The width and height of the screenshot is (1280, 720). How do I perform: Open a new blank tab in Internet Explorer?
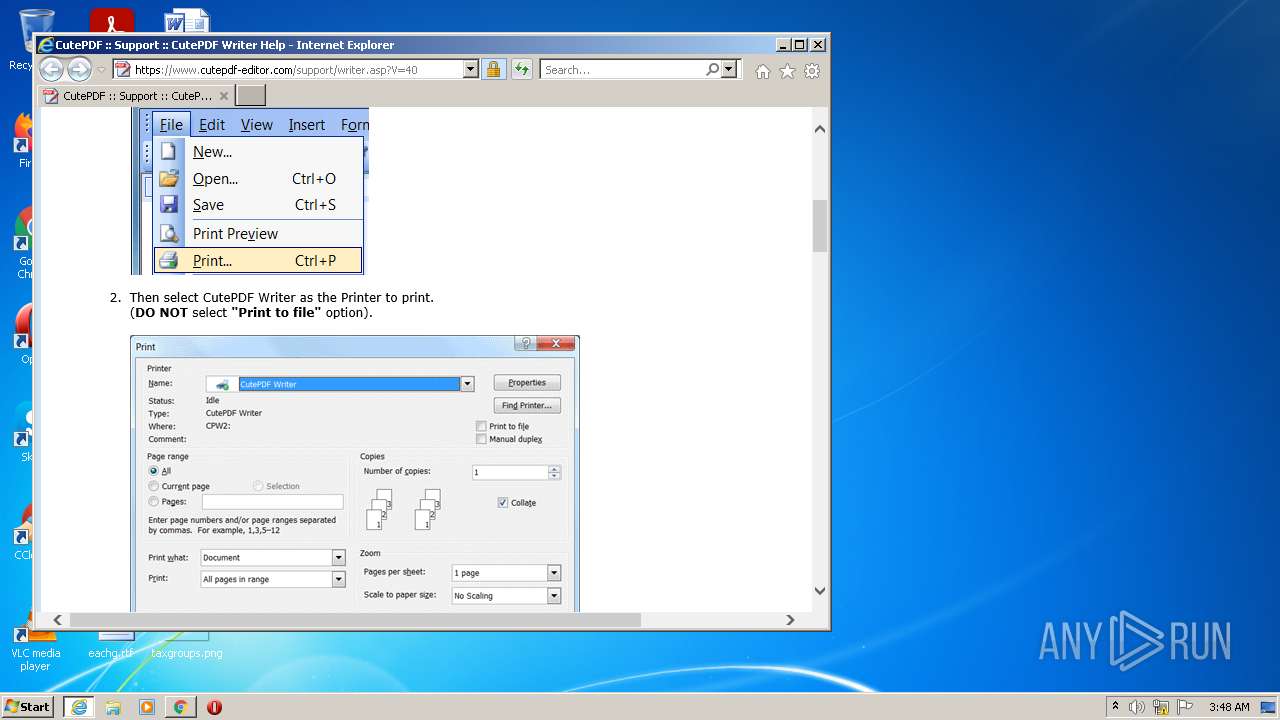point(251,96)
